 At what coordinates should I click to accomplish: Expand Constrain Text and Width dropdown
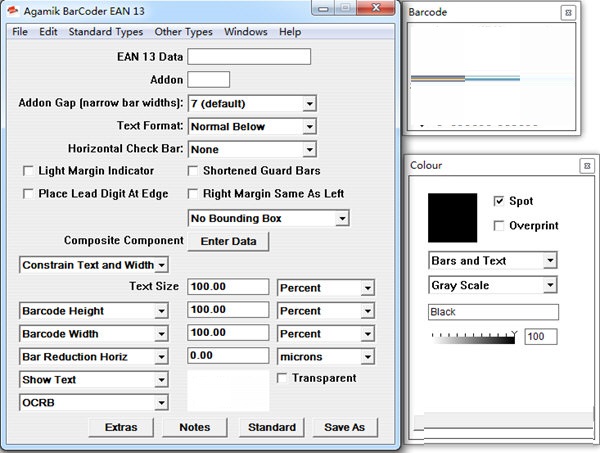tap(162, 265)
